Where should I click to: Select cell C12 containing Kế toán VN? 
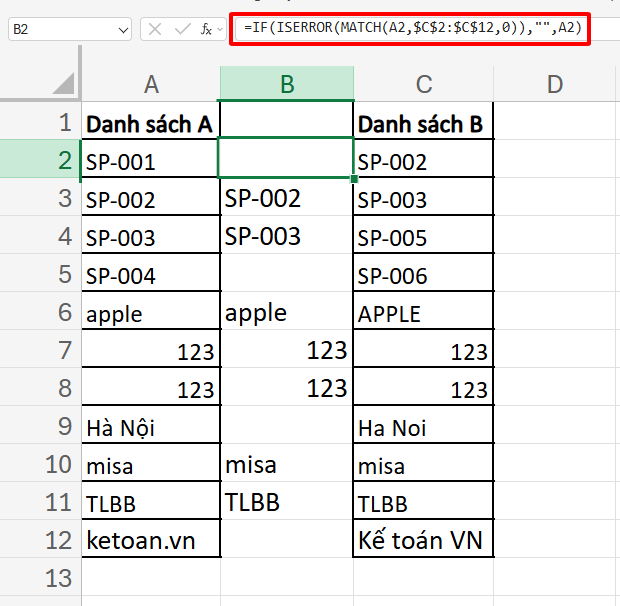pos(423,540)
